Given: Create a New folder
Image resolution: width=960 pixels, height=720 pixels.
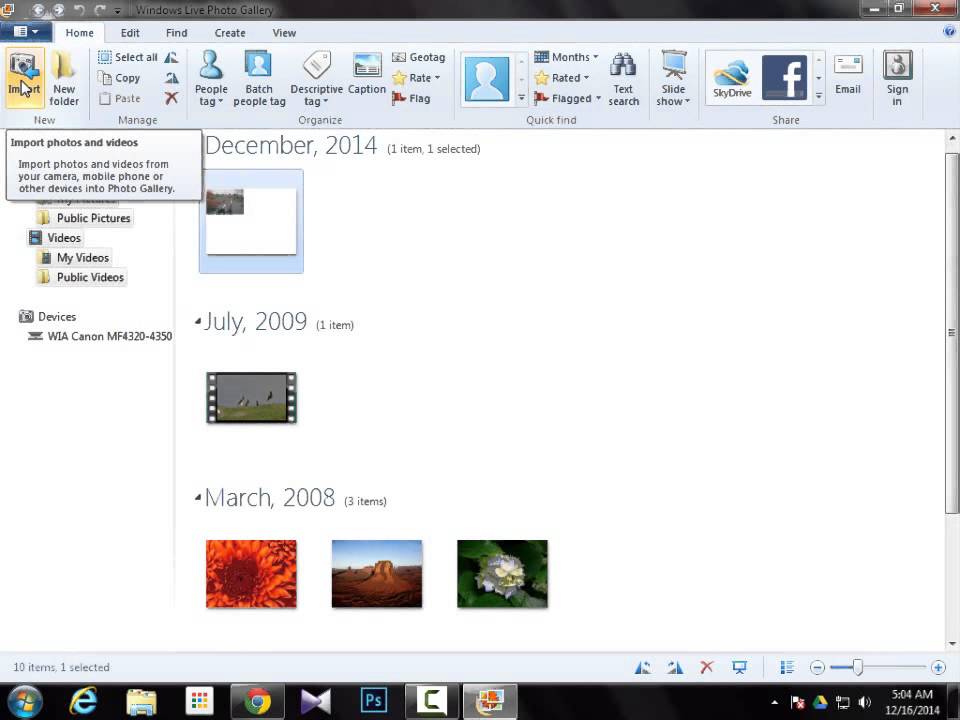Looking at the screenshot, I should tap(64, 78).
